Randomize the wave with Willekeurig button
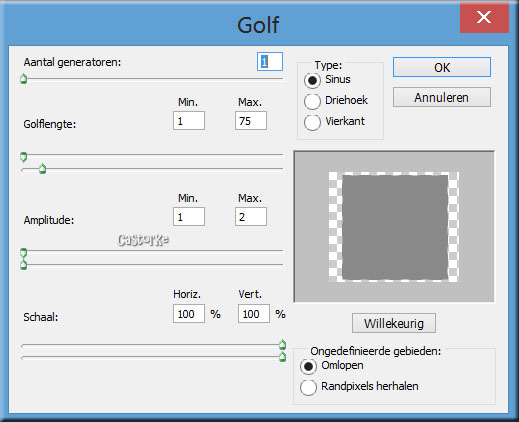The image size is (519, 422). 394,323
